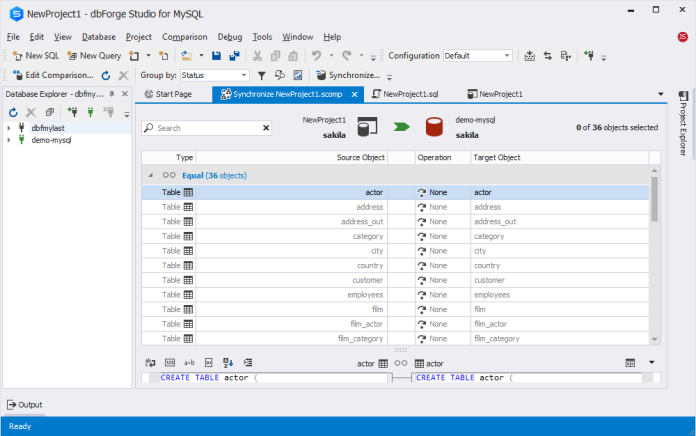The height and width of the screenshot is (436, 696).
Task: Open the document tabs list dropdown arrow
Action: [660, 94]
